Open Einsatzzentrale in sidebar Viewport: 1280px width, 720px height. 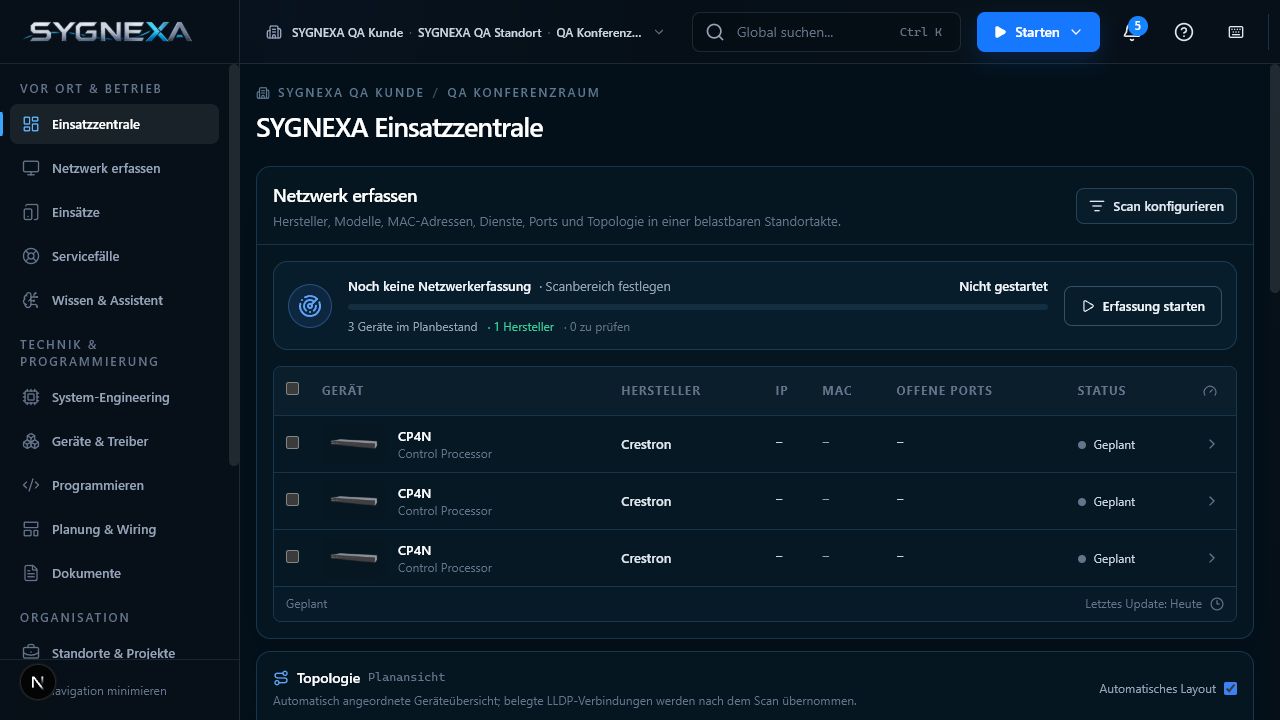pyautogui.click(x=114, y=124)
